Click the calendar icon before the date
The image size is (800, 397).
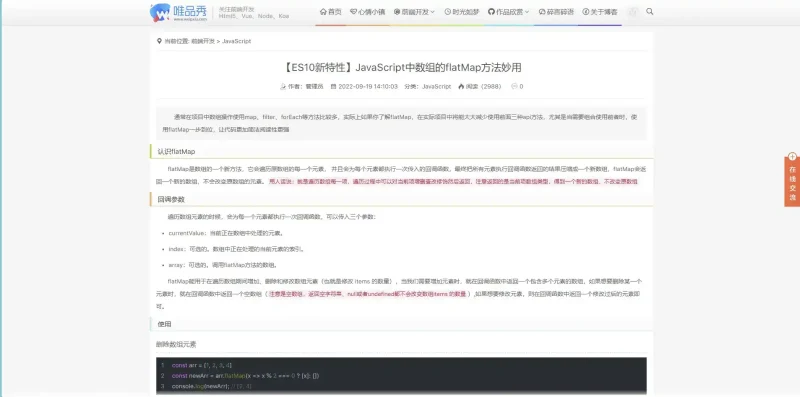pos(334,87)
